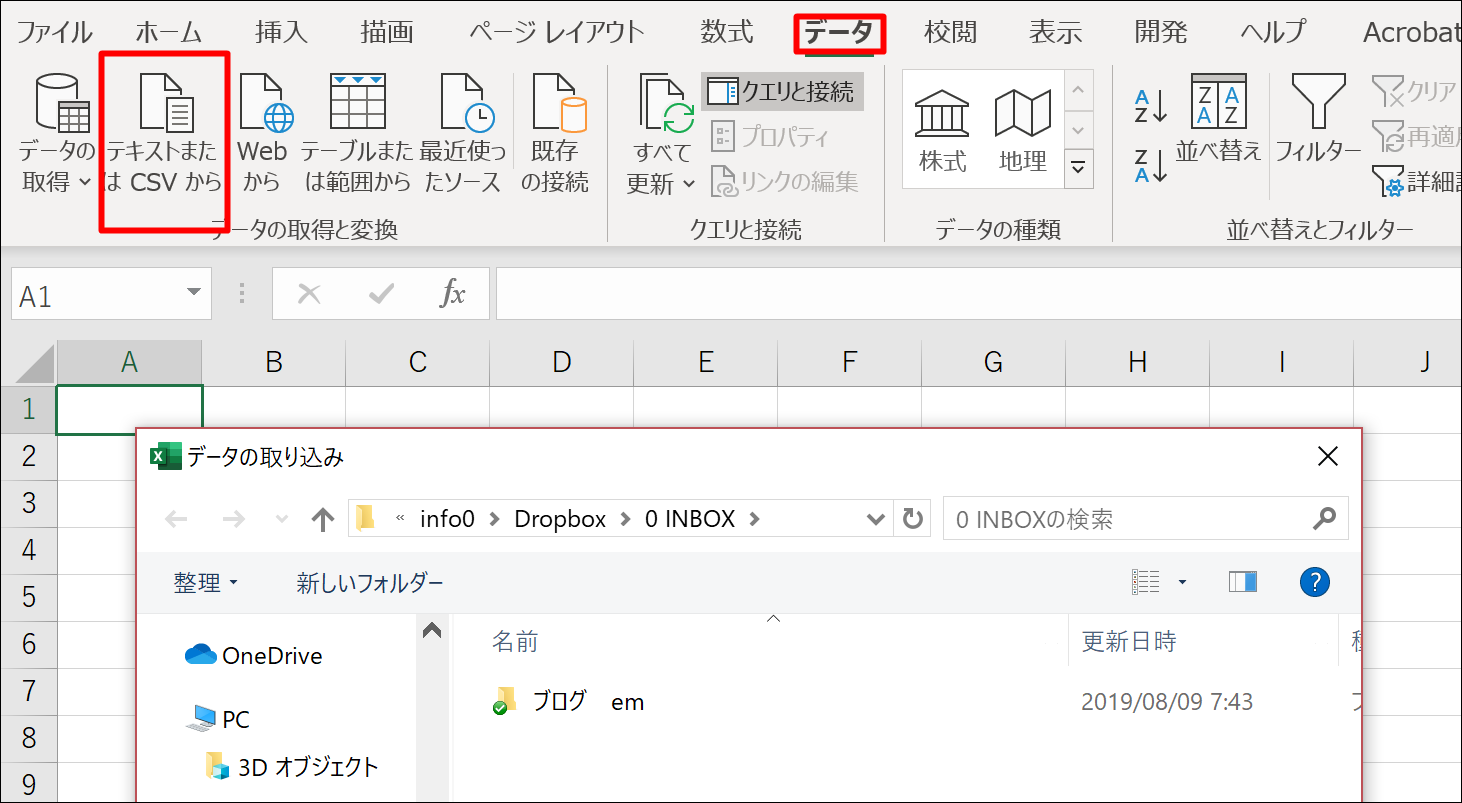This screenshot has height=803, width=1462.
Task: Click From Table or Range (テーブルまたは範囲から)
Action: [357, 132]
